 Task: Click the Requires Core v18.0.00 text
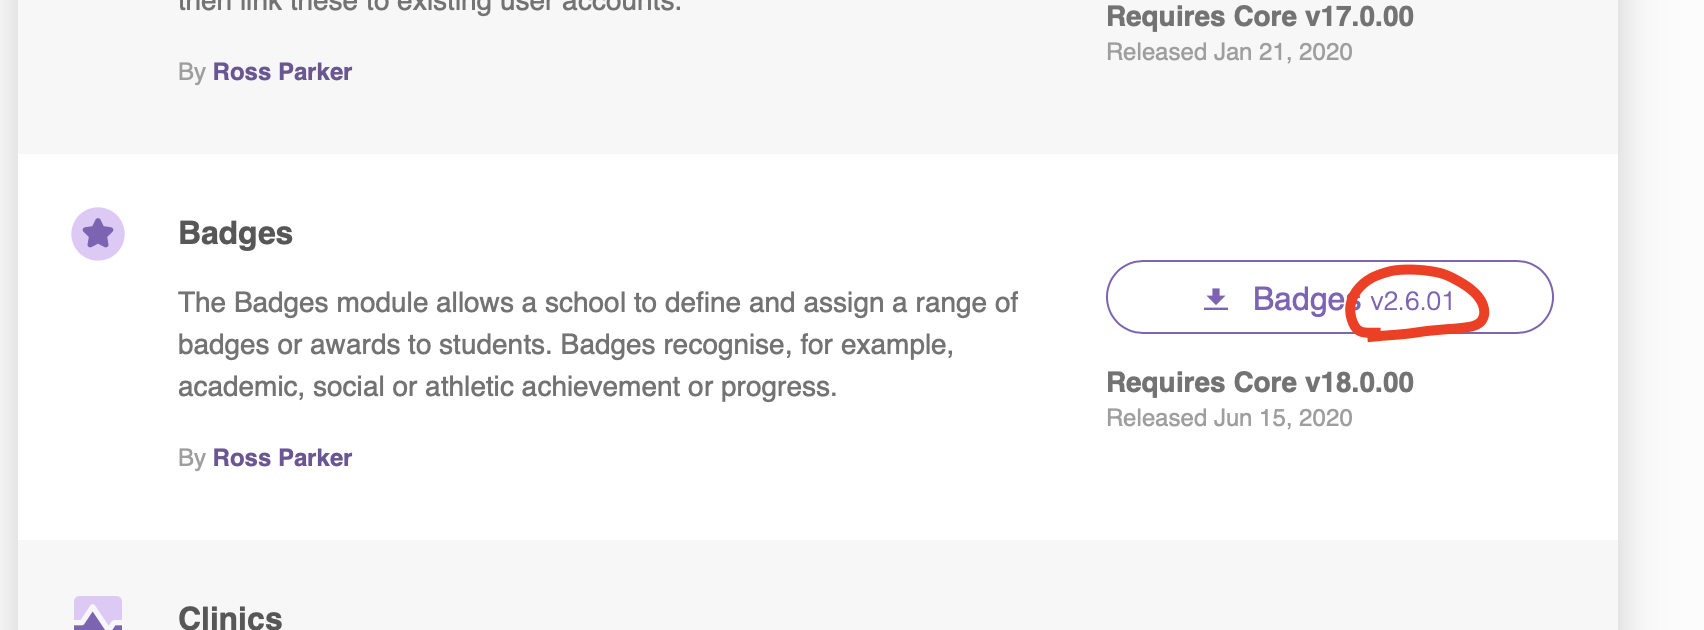[x=1260, y=383]
